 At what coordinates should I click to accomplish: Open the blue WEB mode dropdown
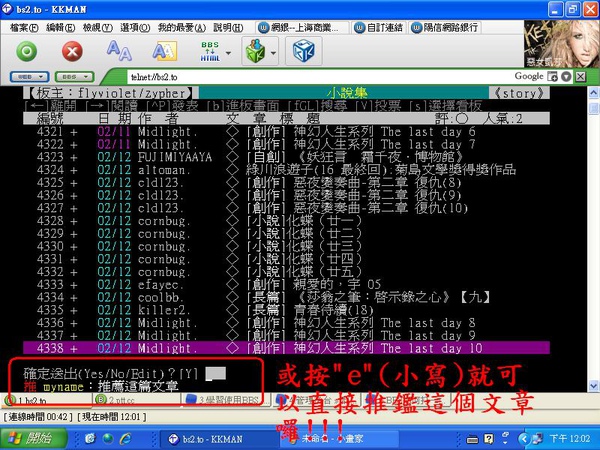click(x=29, y=77)
